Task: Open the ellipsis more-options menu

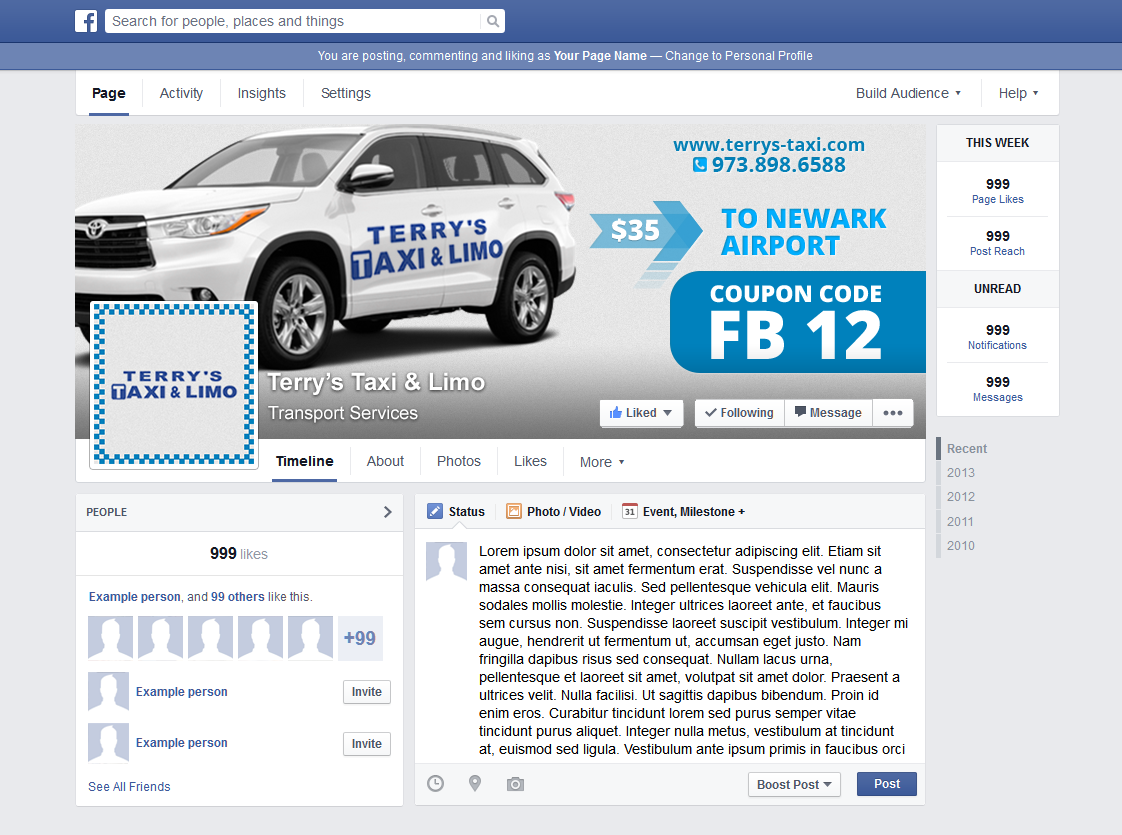Action: 893,412
